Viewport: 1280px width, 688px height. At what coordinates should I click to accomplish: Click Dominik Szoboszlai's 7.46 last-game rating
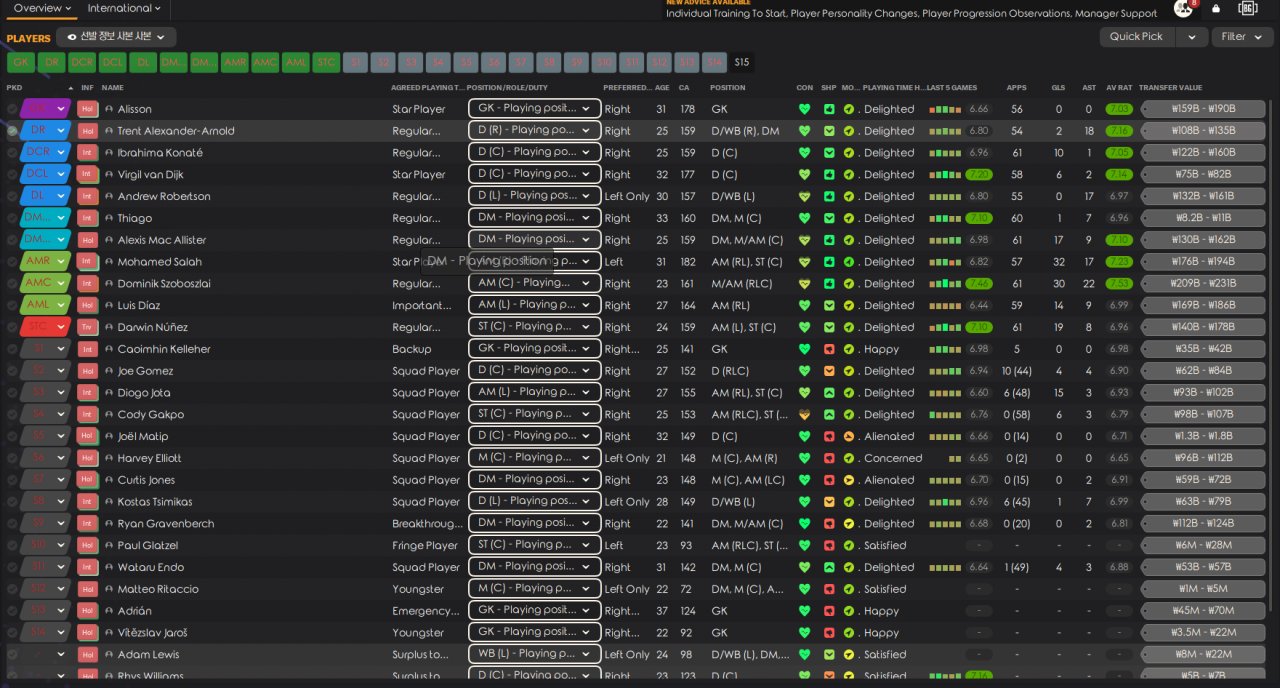pyautogui.click(x=979, y=284)
